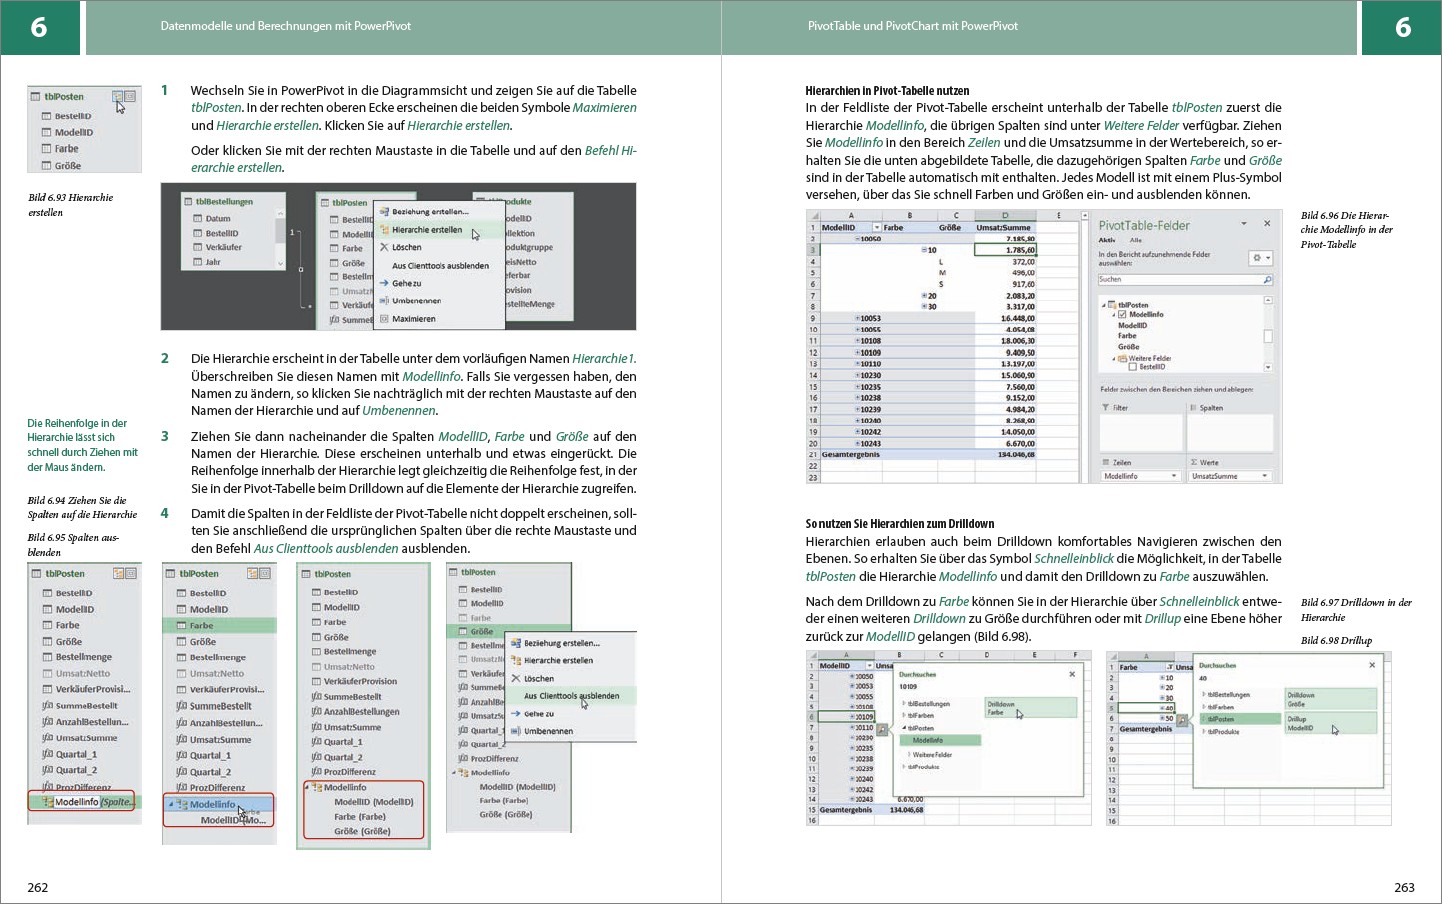1442x904 pixels.
Task: Select Maximieren in the tblPosten context menu
Action: point(413,319)
